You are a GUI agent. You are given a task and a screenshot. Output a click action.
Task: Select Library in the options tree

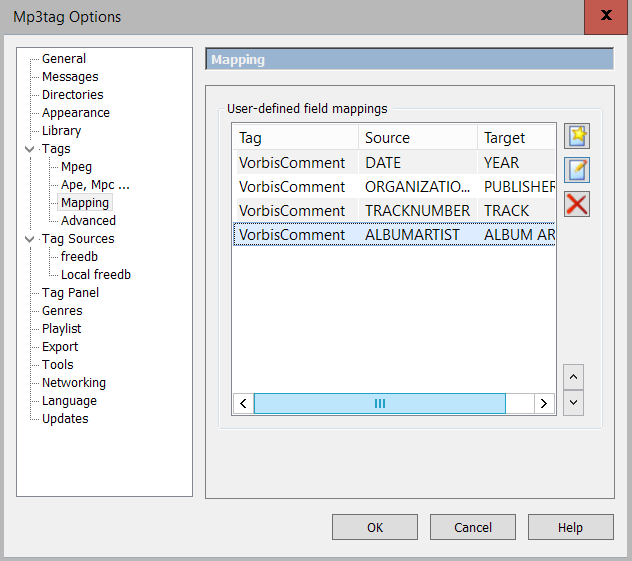(61, 131)
